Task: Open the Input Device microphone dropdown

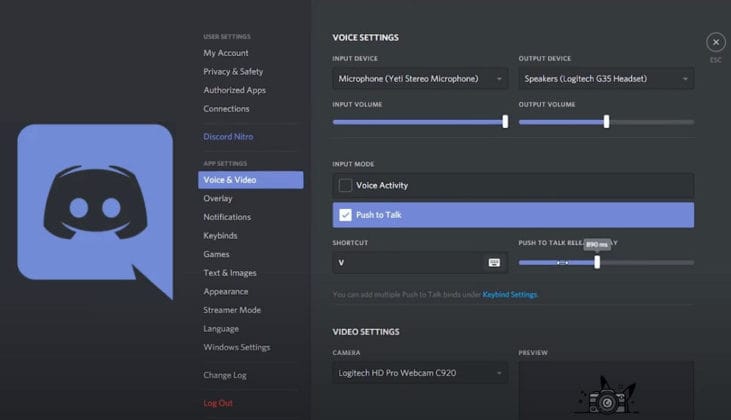Action: point(420,79)
